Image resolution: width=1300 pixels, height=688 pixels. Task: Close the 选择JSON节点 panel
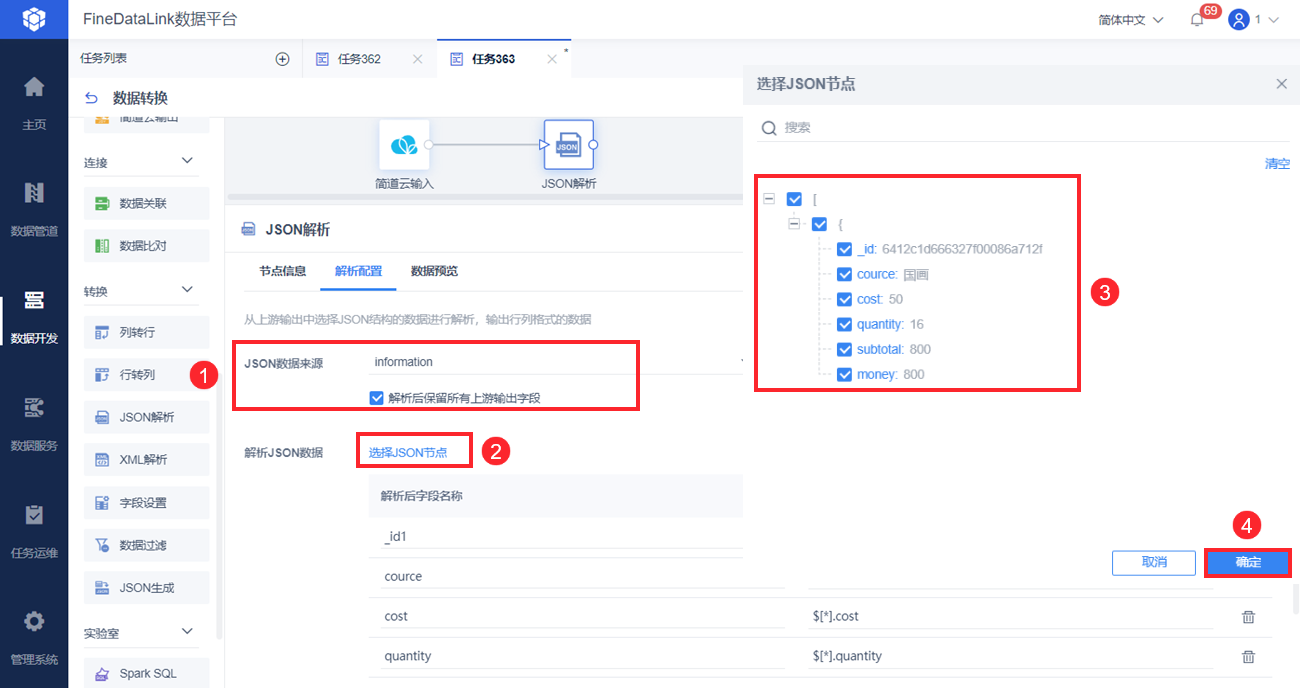tap(1281, 84)
